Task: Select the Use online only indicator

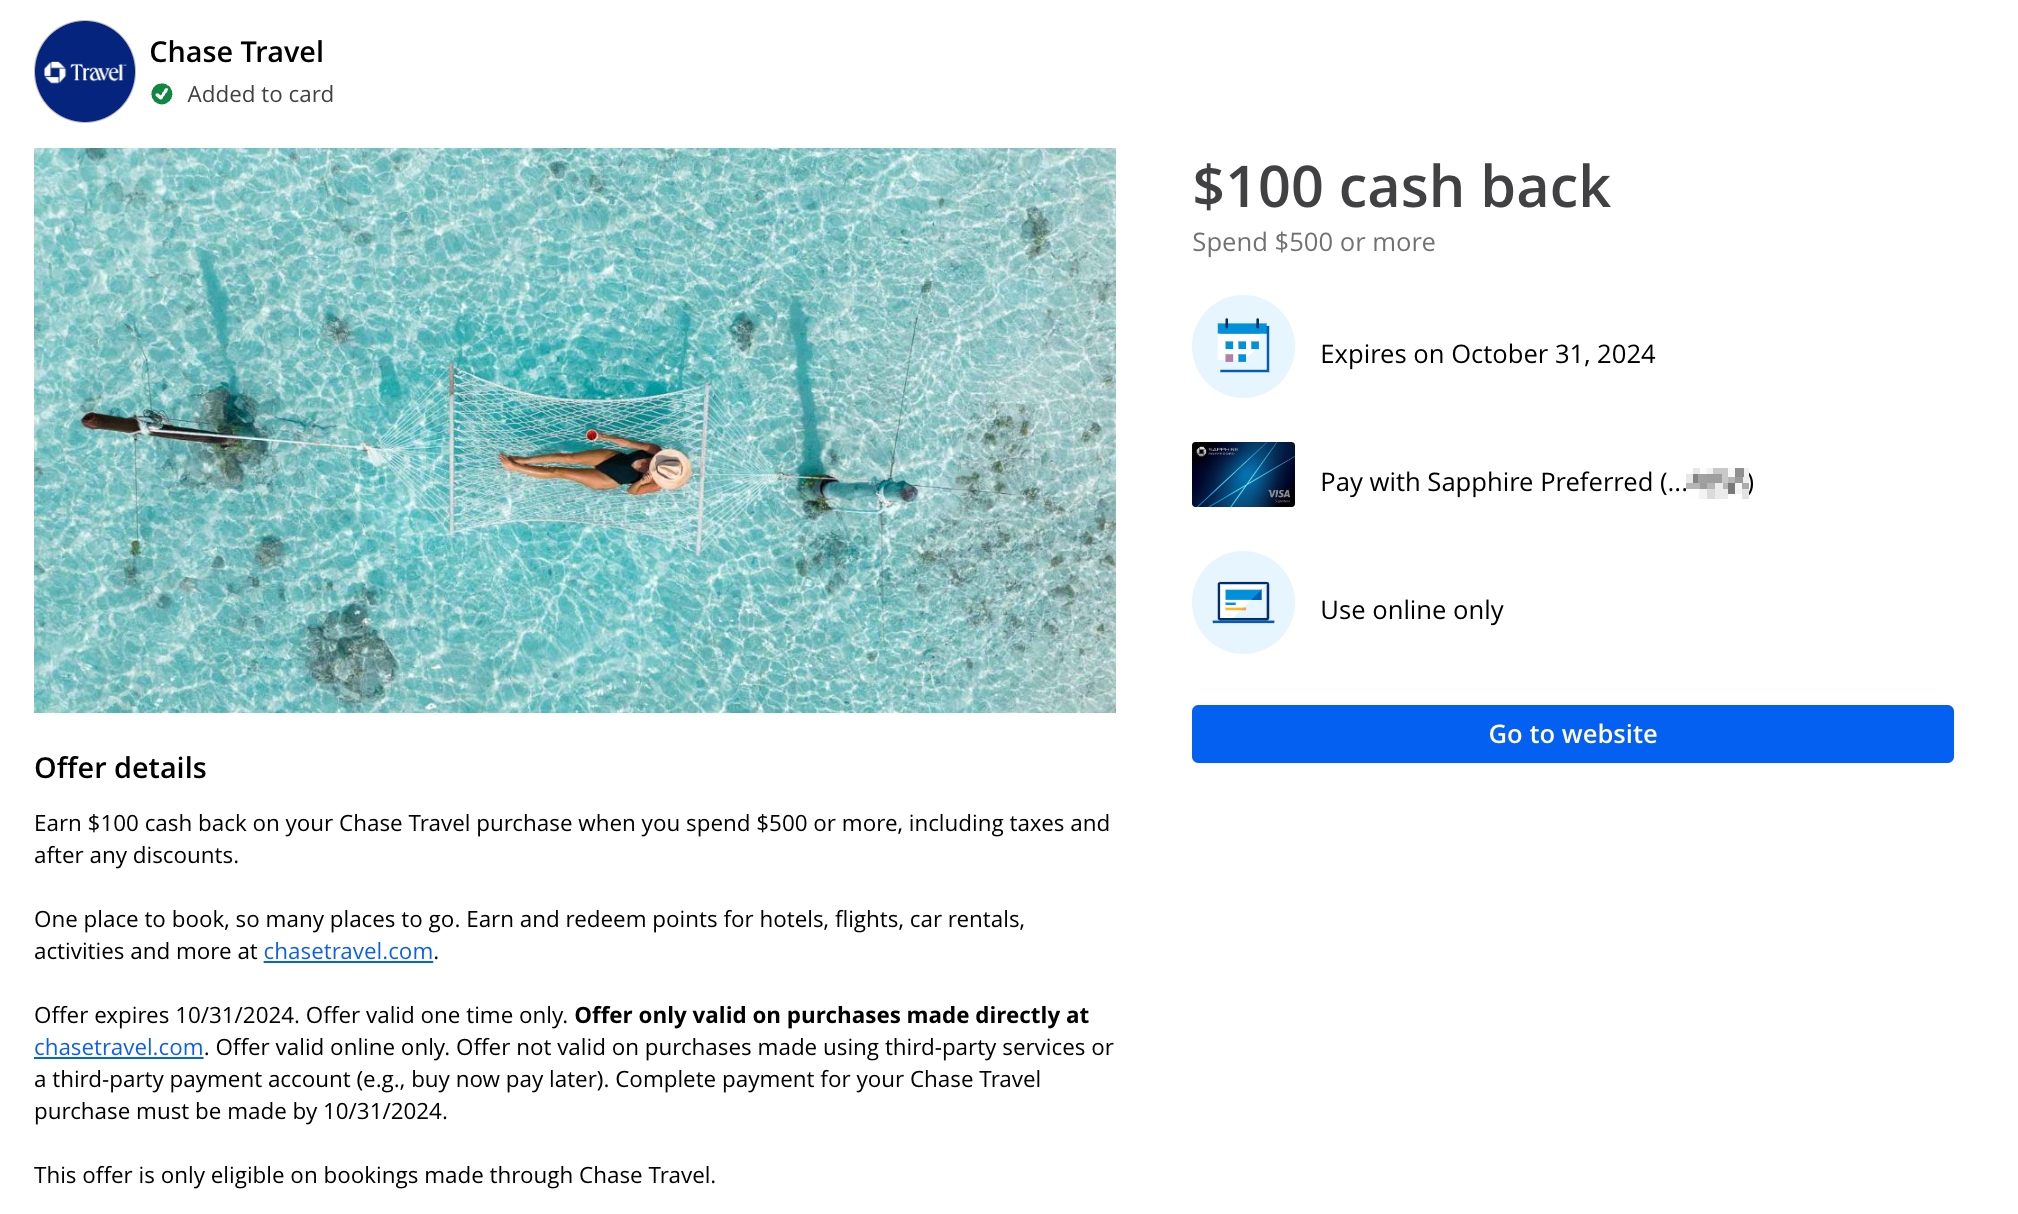Action: click(x=1411, y=609)
